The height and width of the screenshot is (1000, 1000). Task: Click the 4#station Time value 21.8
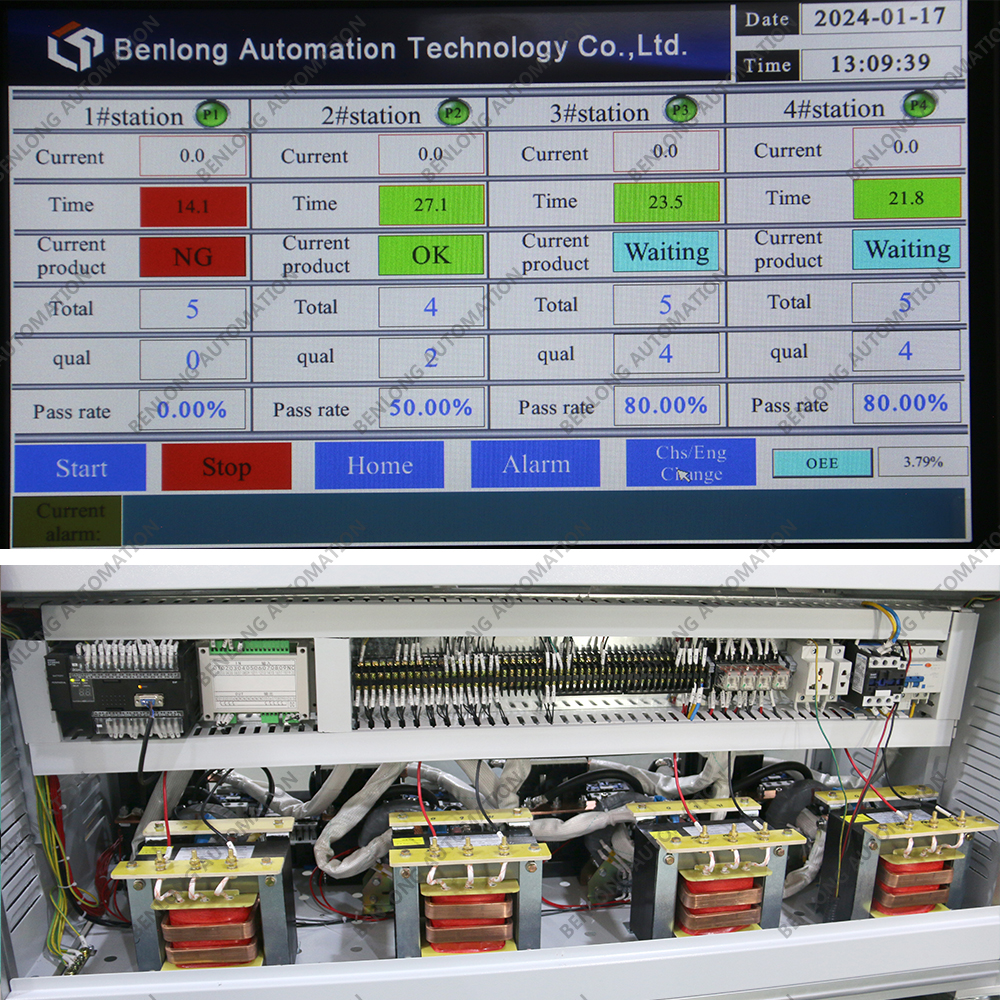pos(906,198)
